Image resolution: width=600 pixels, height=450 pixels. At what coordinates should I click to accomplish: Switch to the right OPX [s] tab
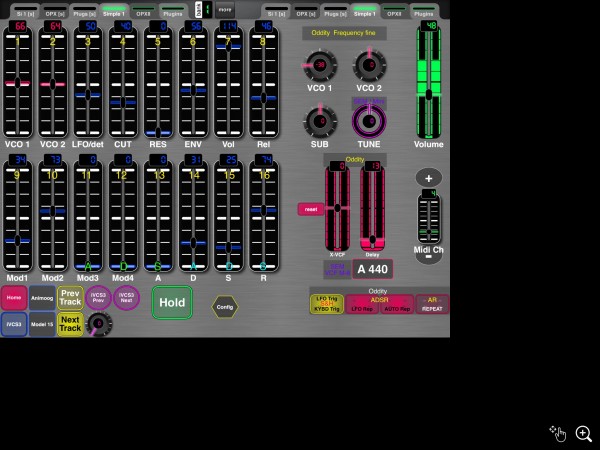point(306,11)
